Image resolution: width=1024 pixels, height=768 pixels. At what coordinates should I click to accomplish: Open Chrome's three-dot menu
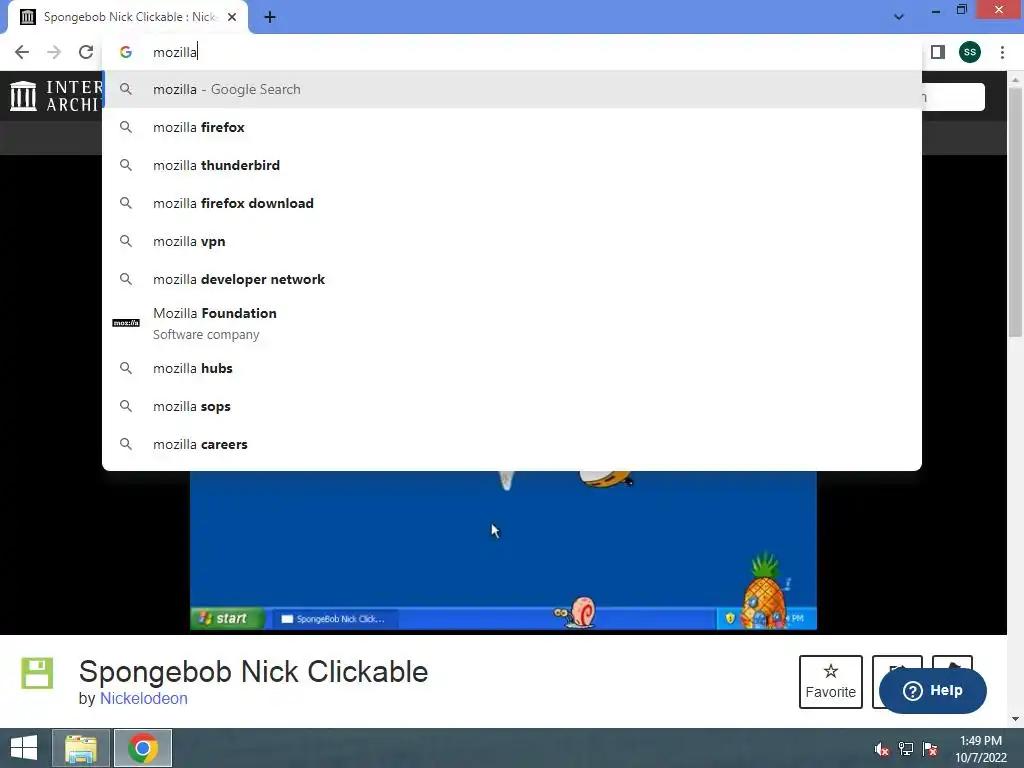click(1002, 52)
